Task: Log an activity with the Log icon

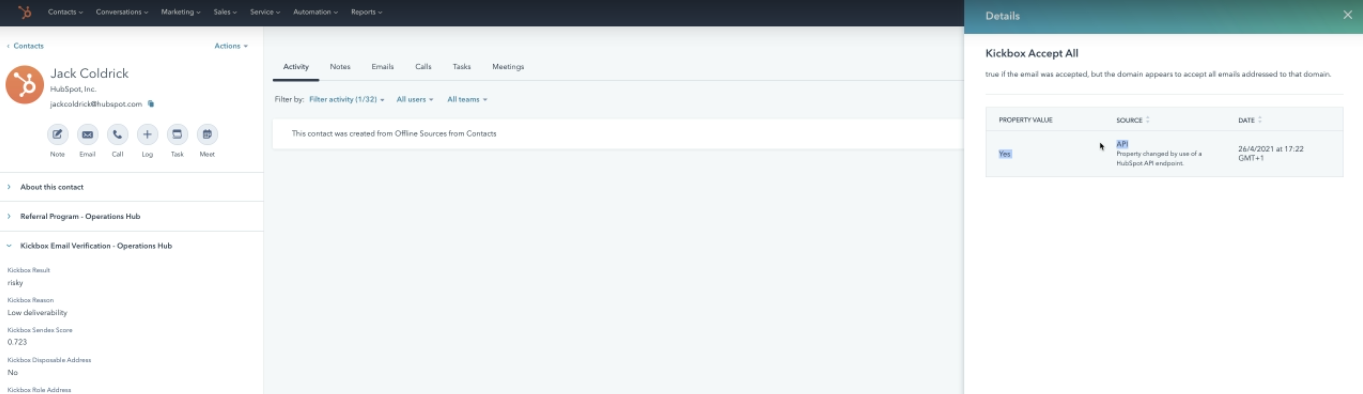Action: [x=147, y=134]
